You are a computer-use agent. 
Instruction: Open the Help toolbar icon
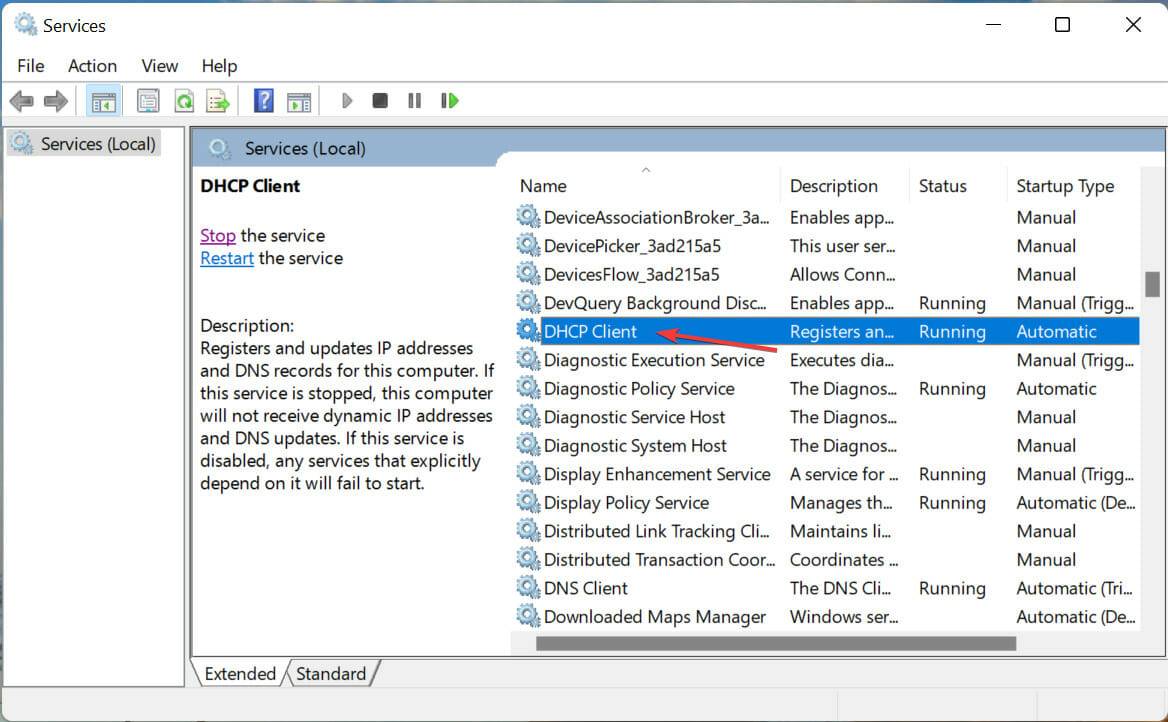[x=264, y=101]
